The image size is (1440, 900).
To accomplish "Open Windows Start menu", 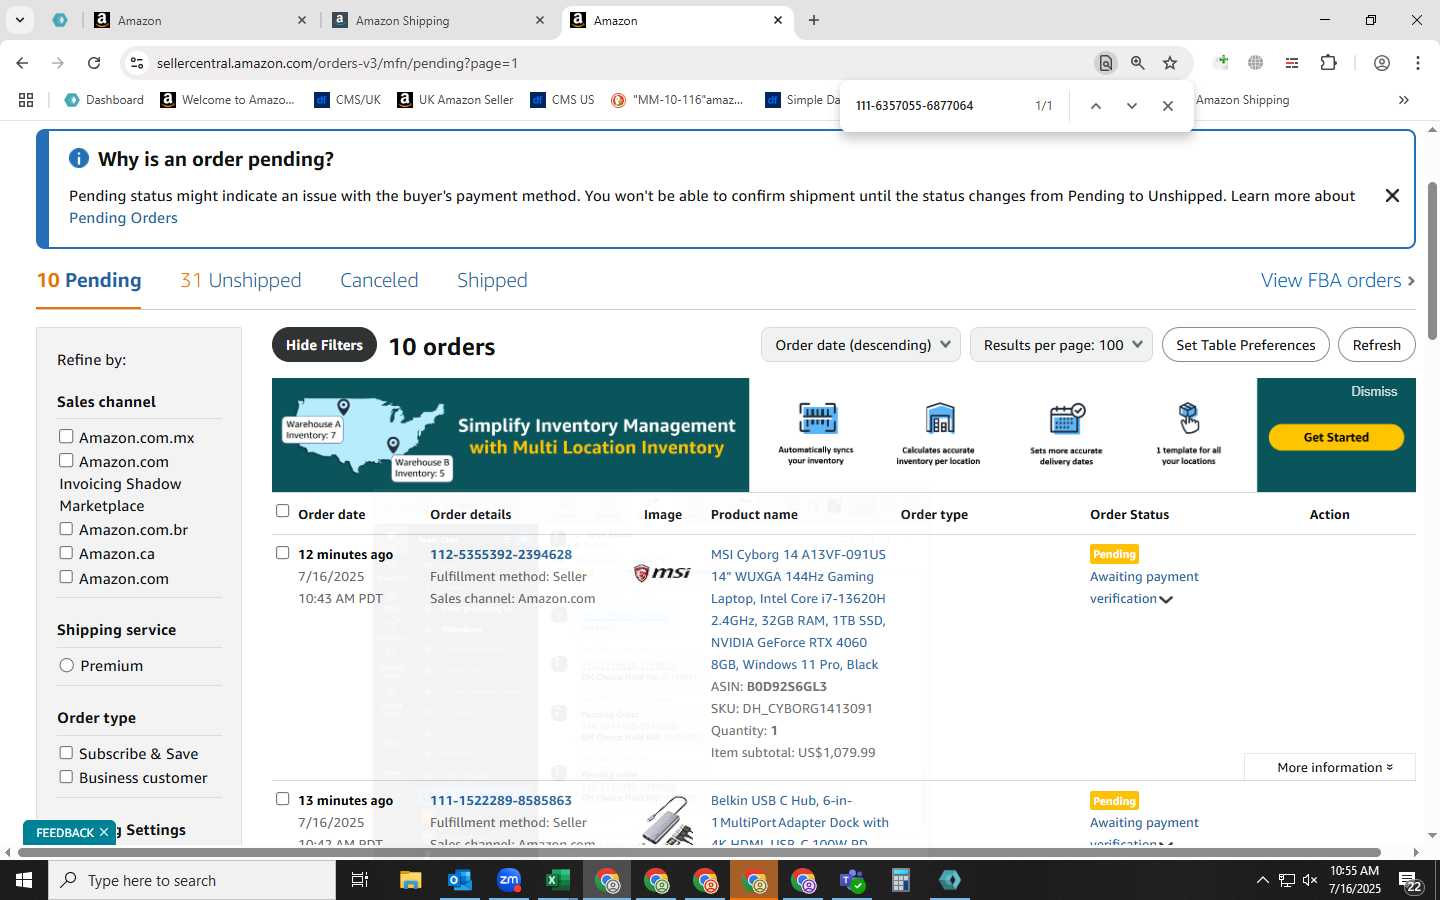I will 23,880.
